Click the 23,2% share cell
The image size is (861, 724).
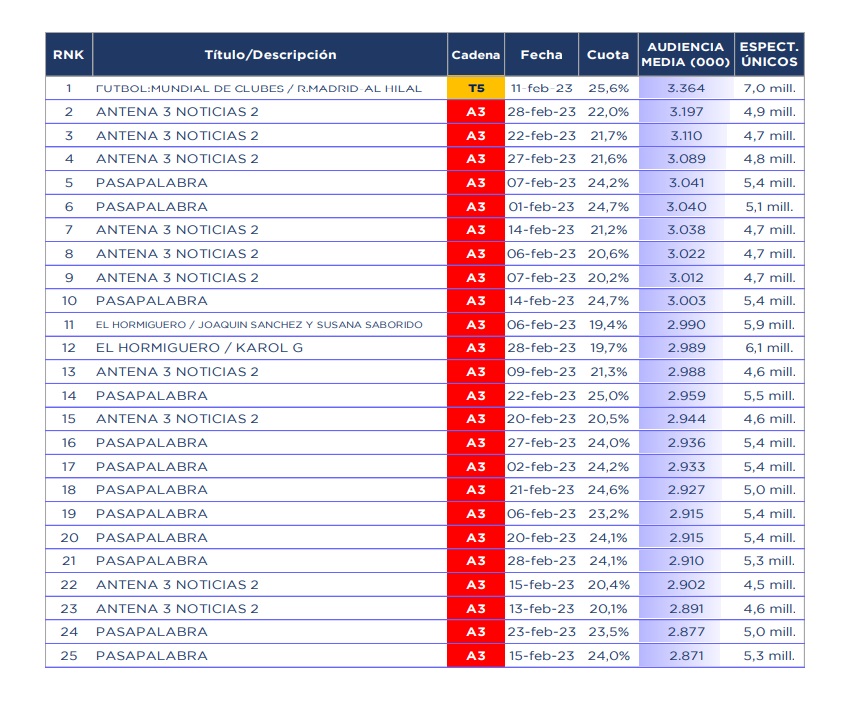[x=608, y=514]
